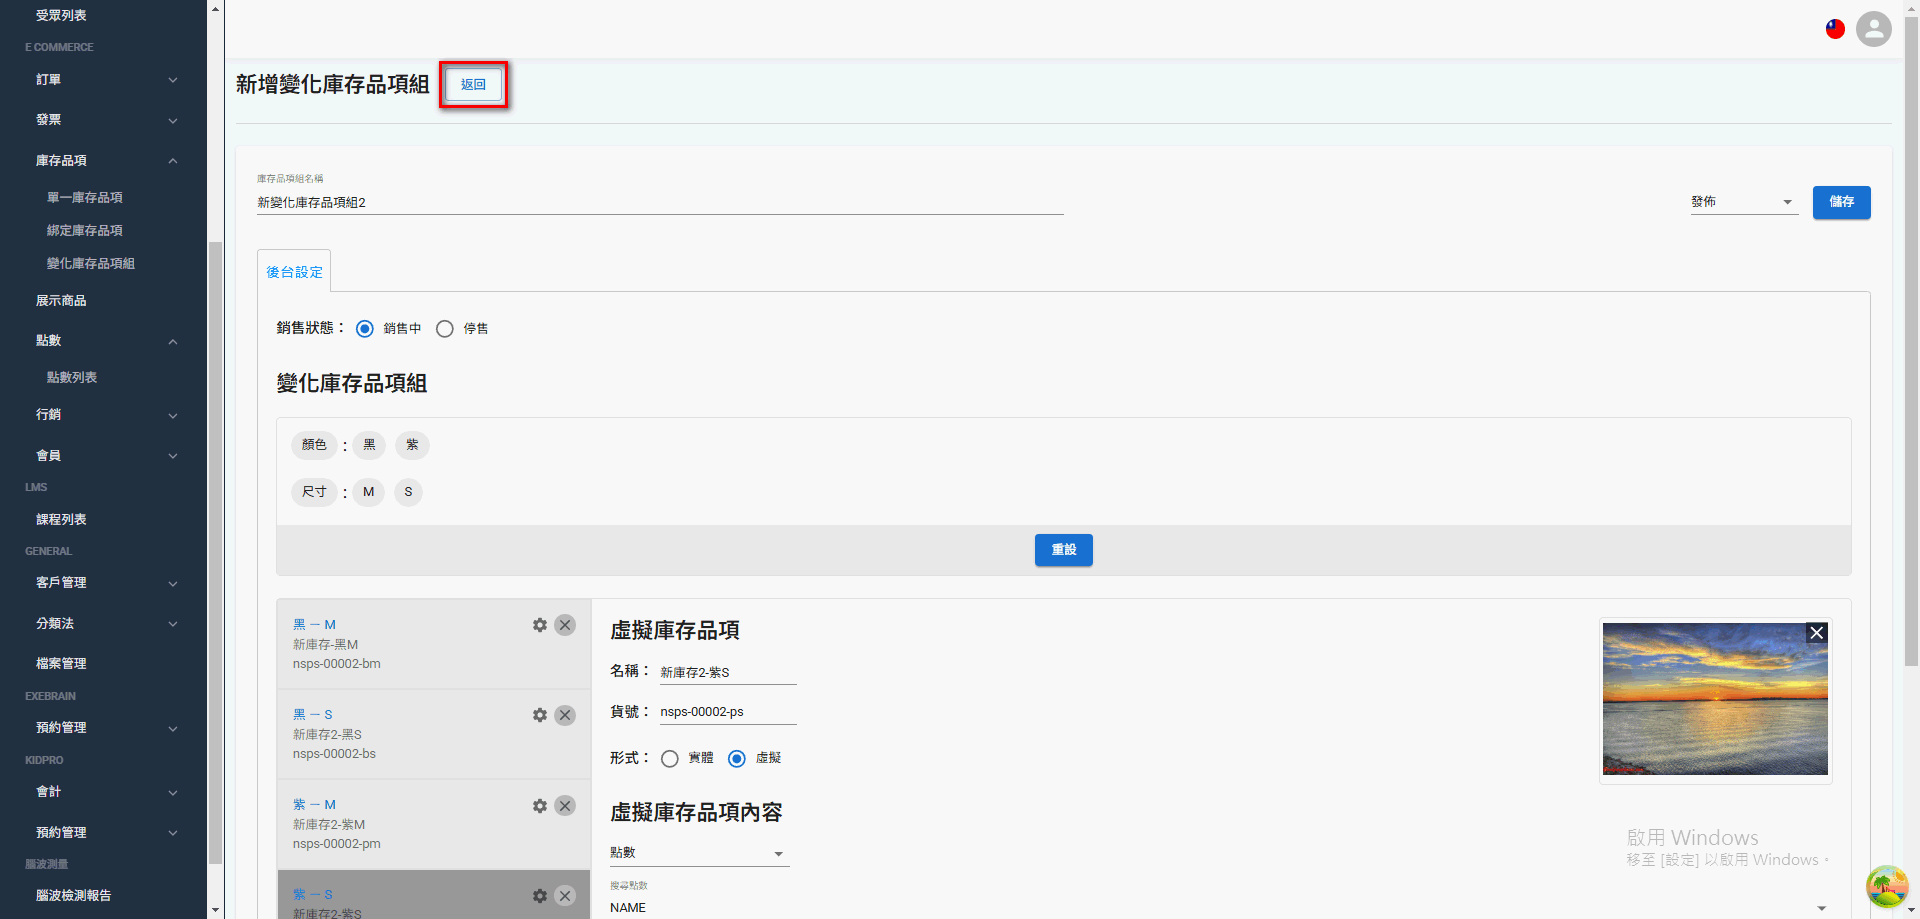The height and width of the screenshot is (919, 1920).
Task: Open 變化庫存品項組 in sidebar
Action: pyautogui.click(x=91, y=264)
